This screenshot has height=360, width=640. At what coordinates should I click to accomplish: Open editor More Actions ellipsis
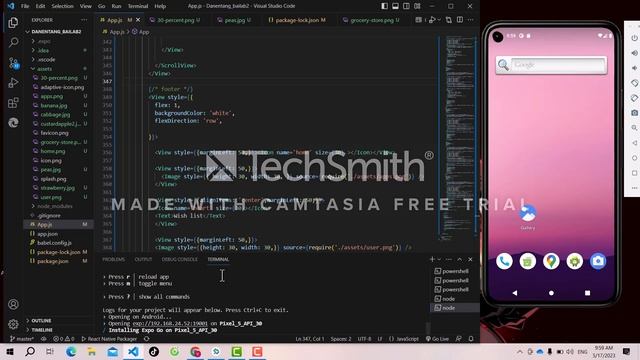(x=471, y=20)
